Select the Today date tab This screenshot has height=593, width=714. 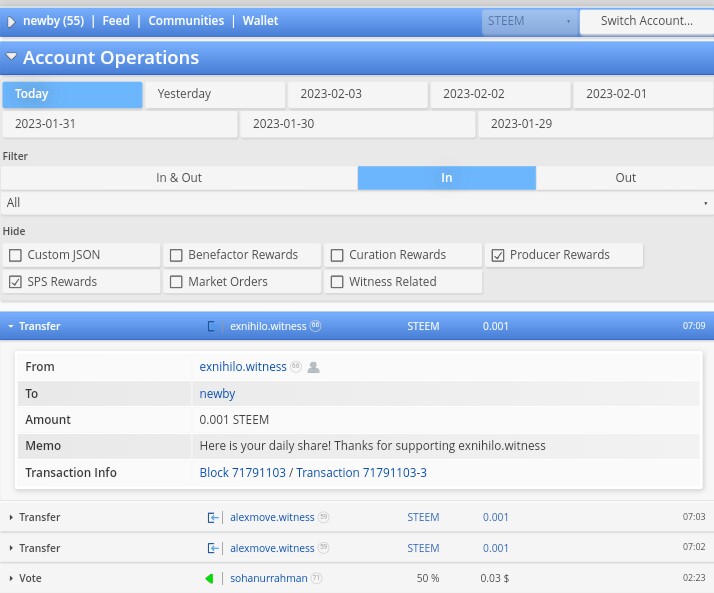tap(72, 94)
